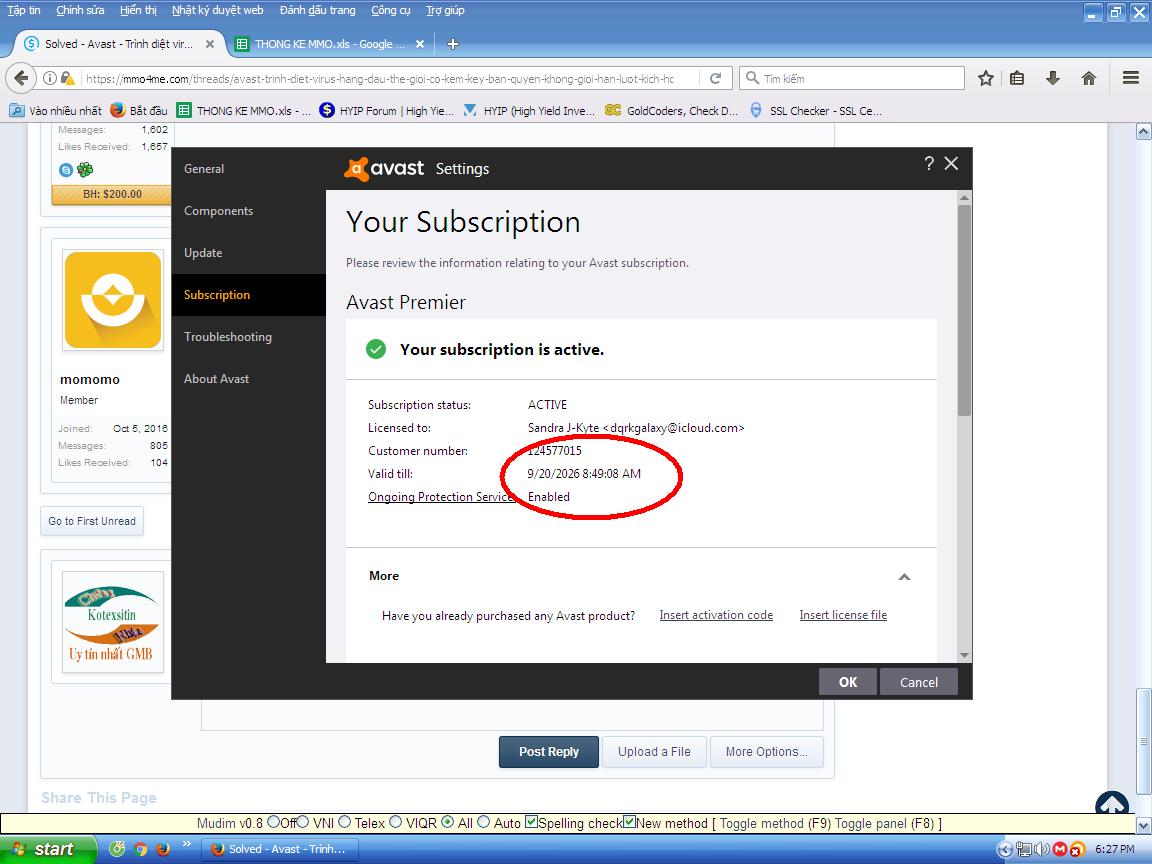This screenshot has height=864, width=1152.
Task: Open the Ongoing Protection Service link
Action: tap(441, 497)
